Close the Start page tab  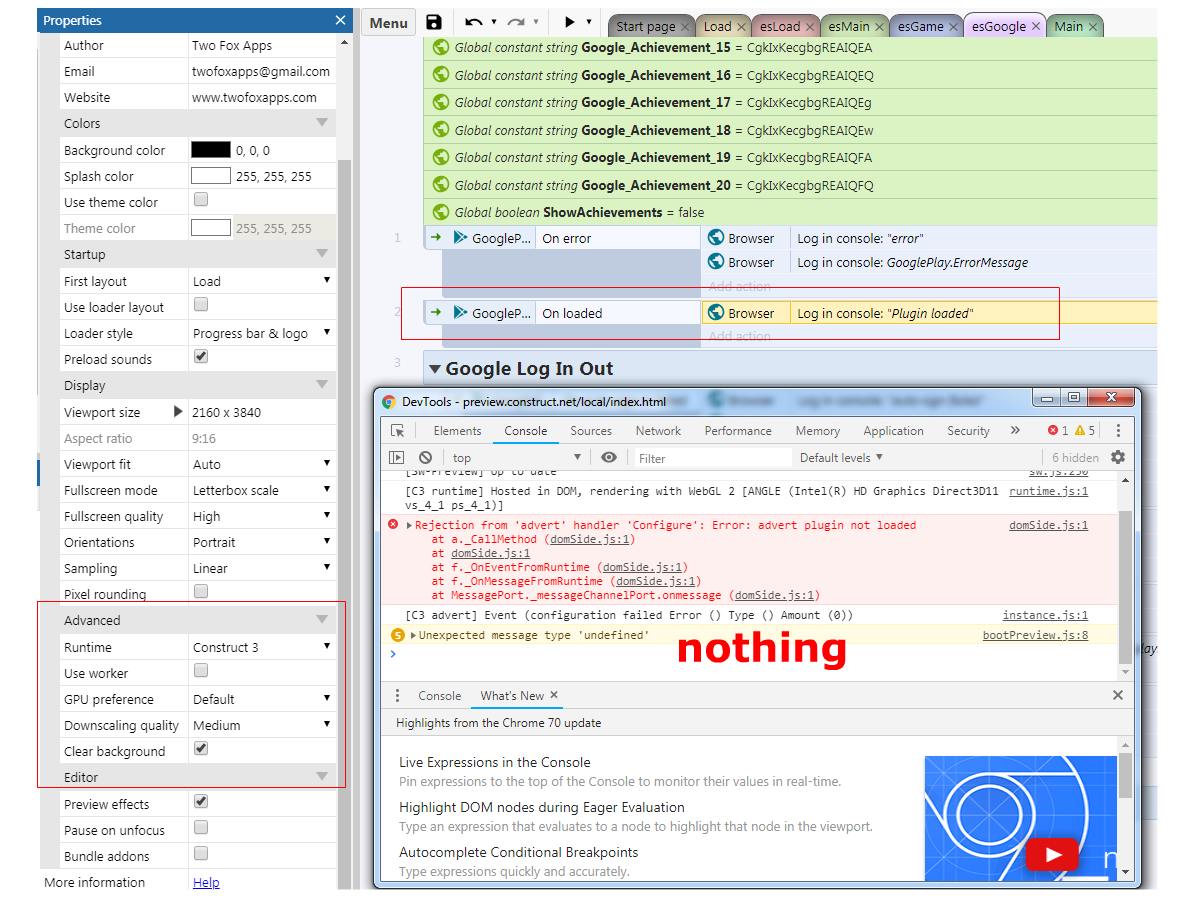[x=685, y=27]
